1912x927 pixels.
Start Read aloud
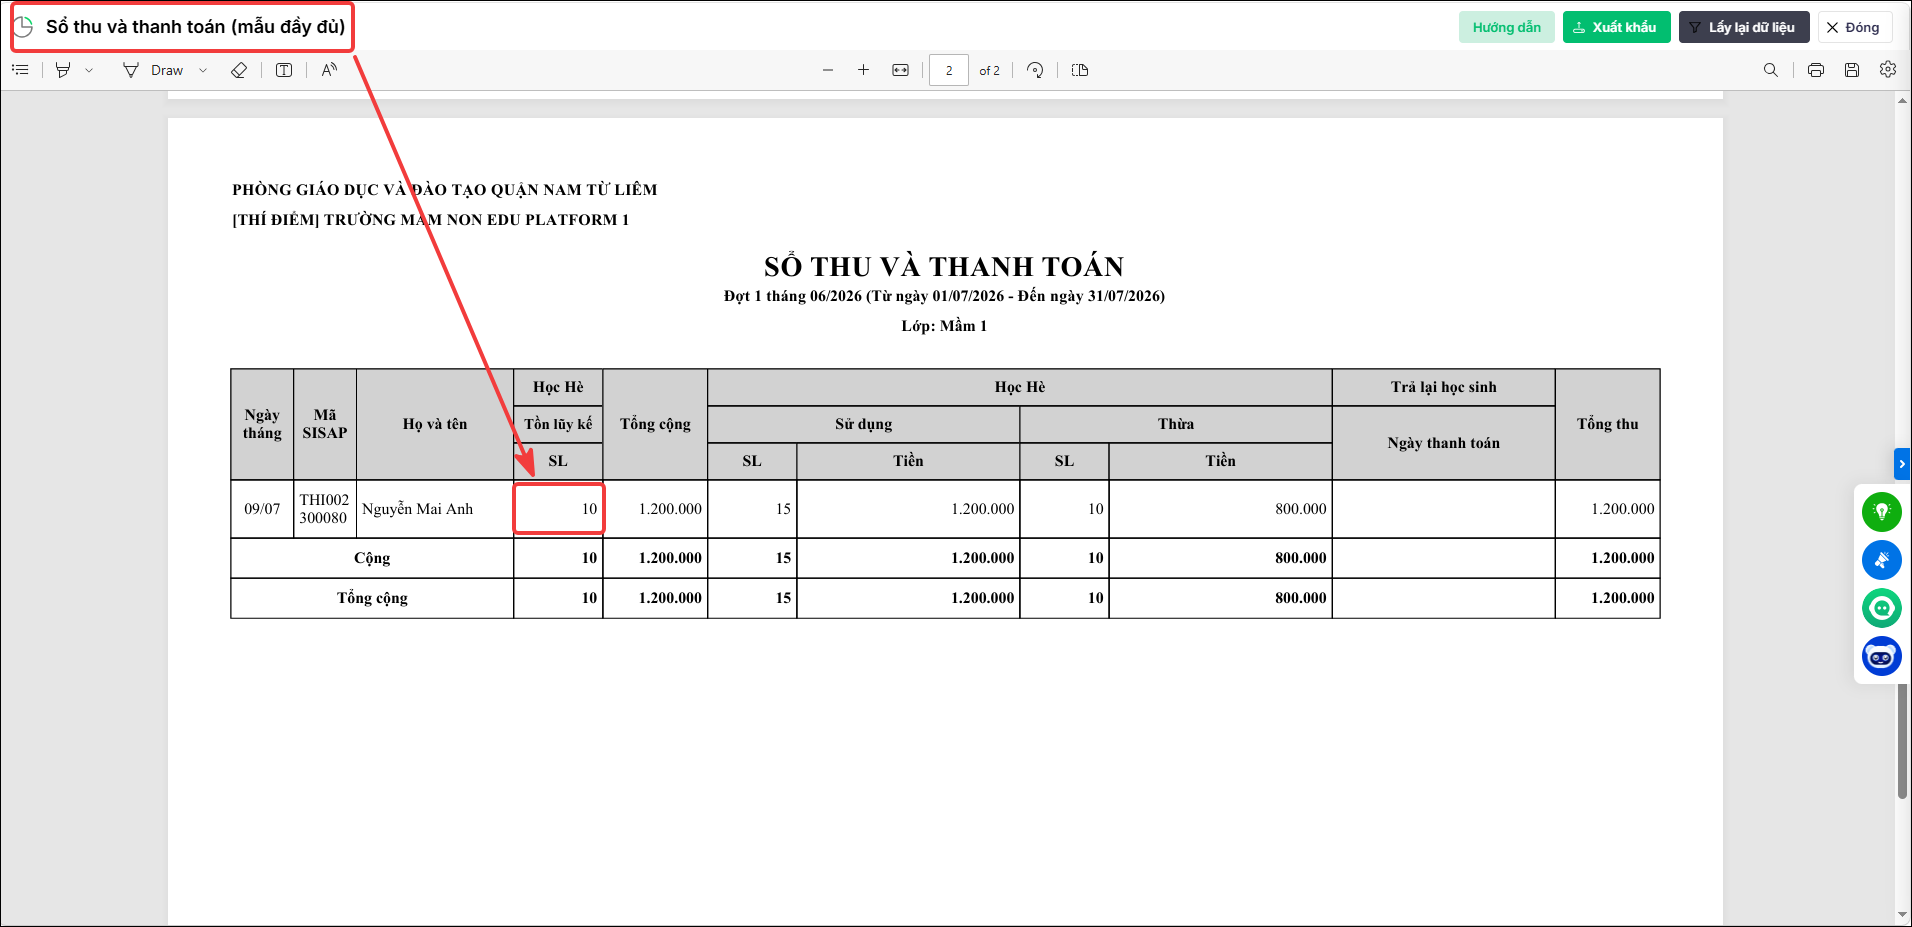tap(329, 70)
